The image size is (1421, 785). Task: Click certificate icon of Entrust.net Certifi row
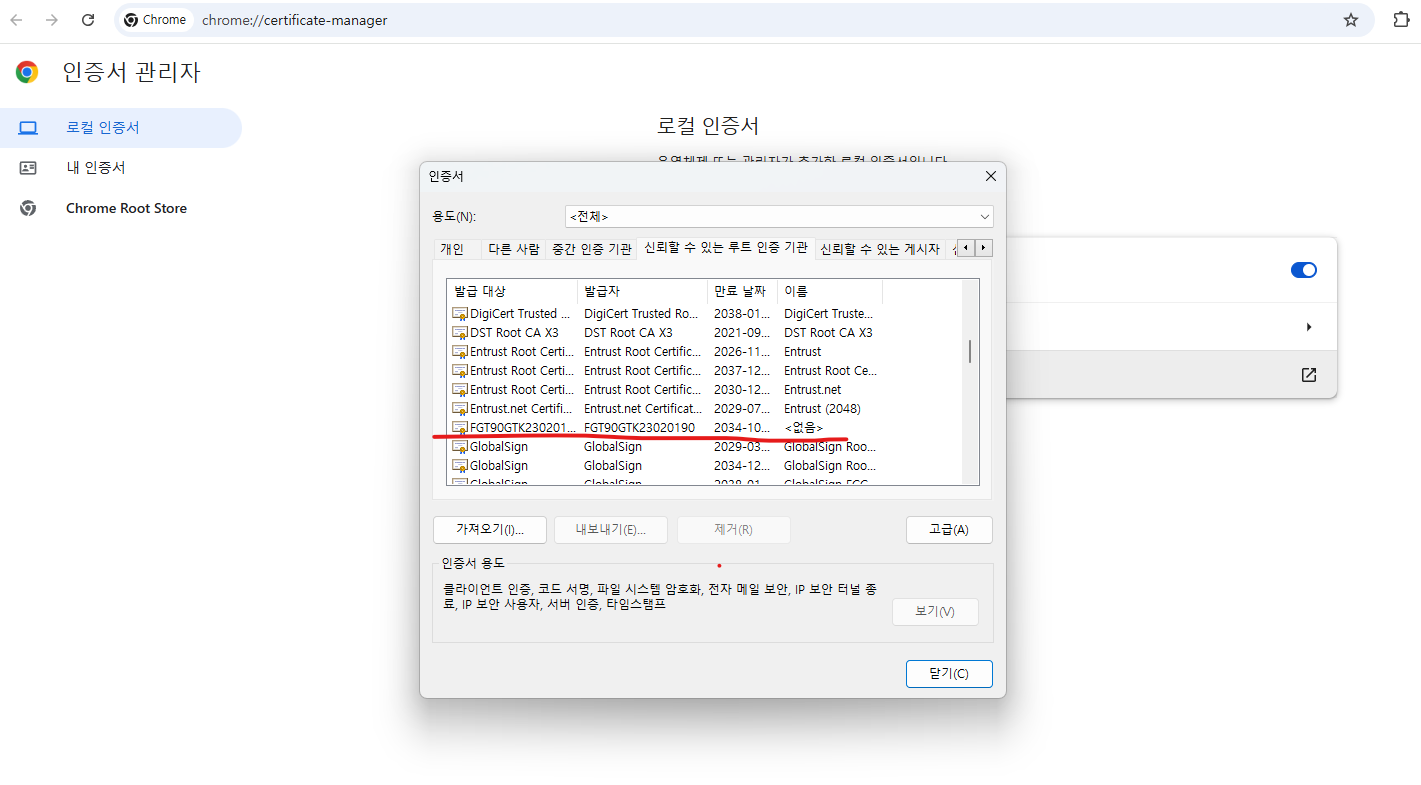[x=460, y=409]
